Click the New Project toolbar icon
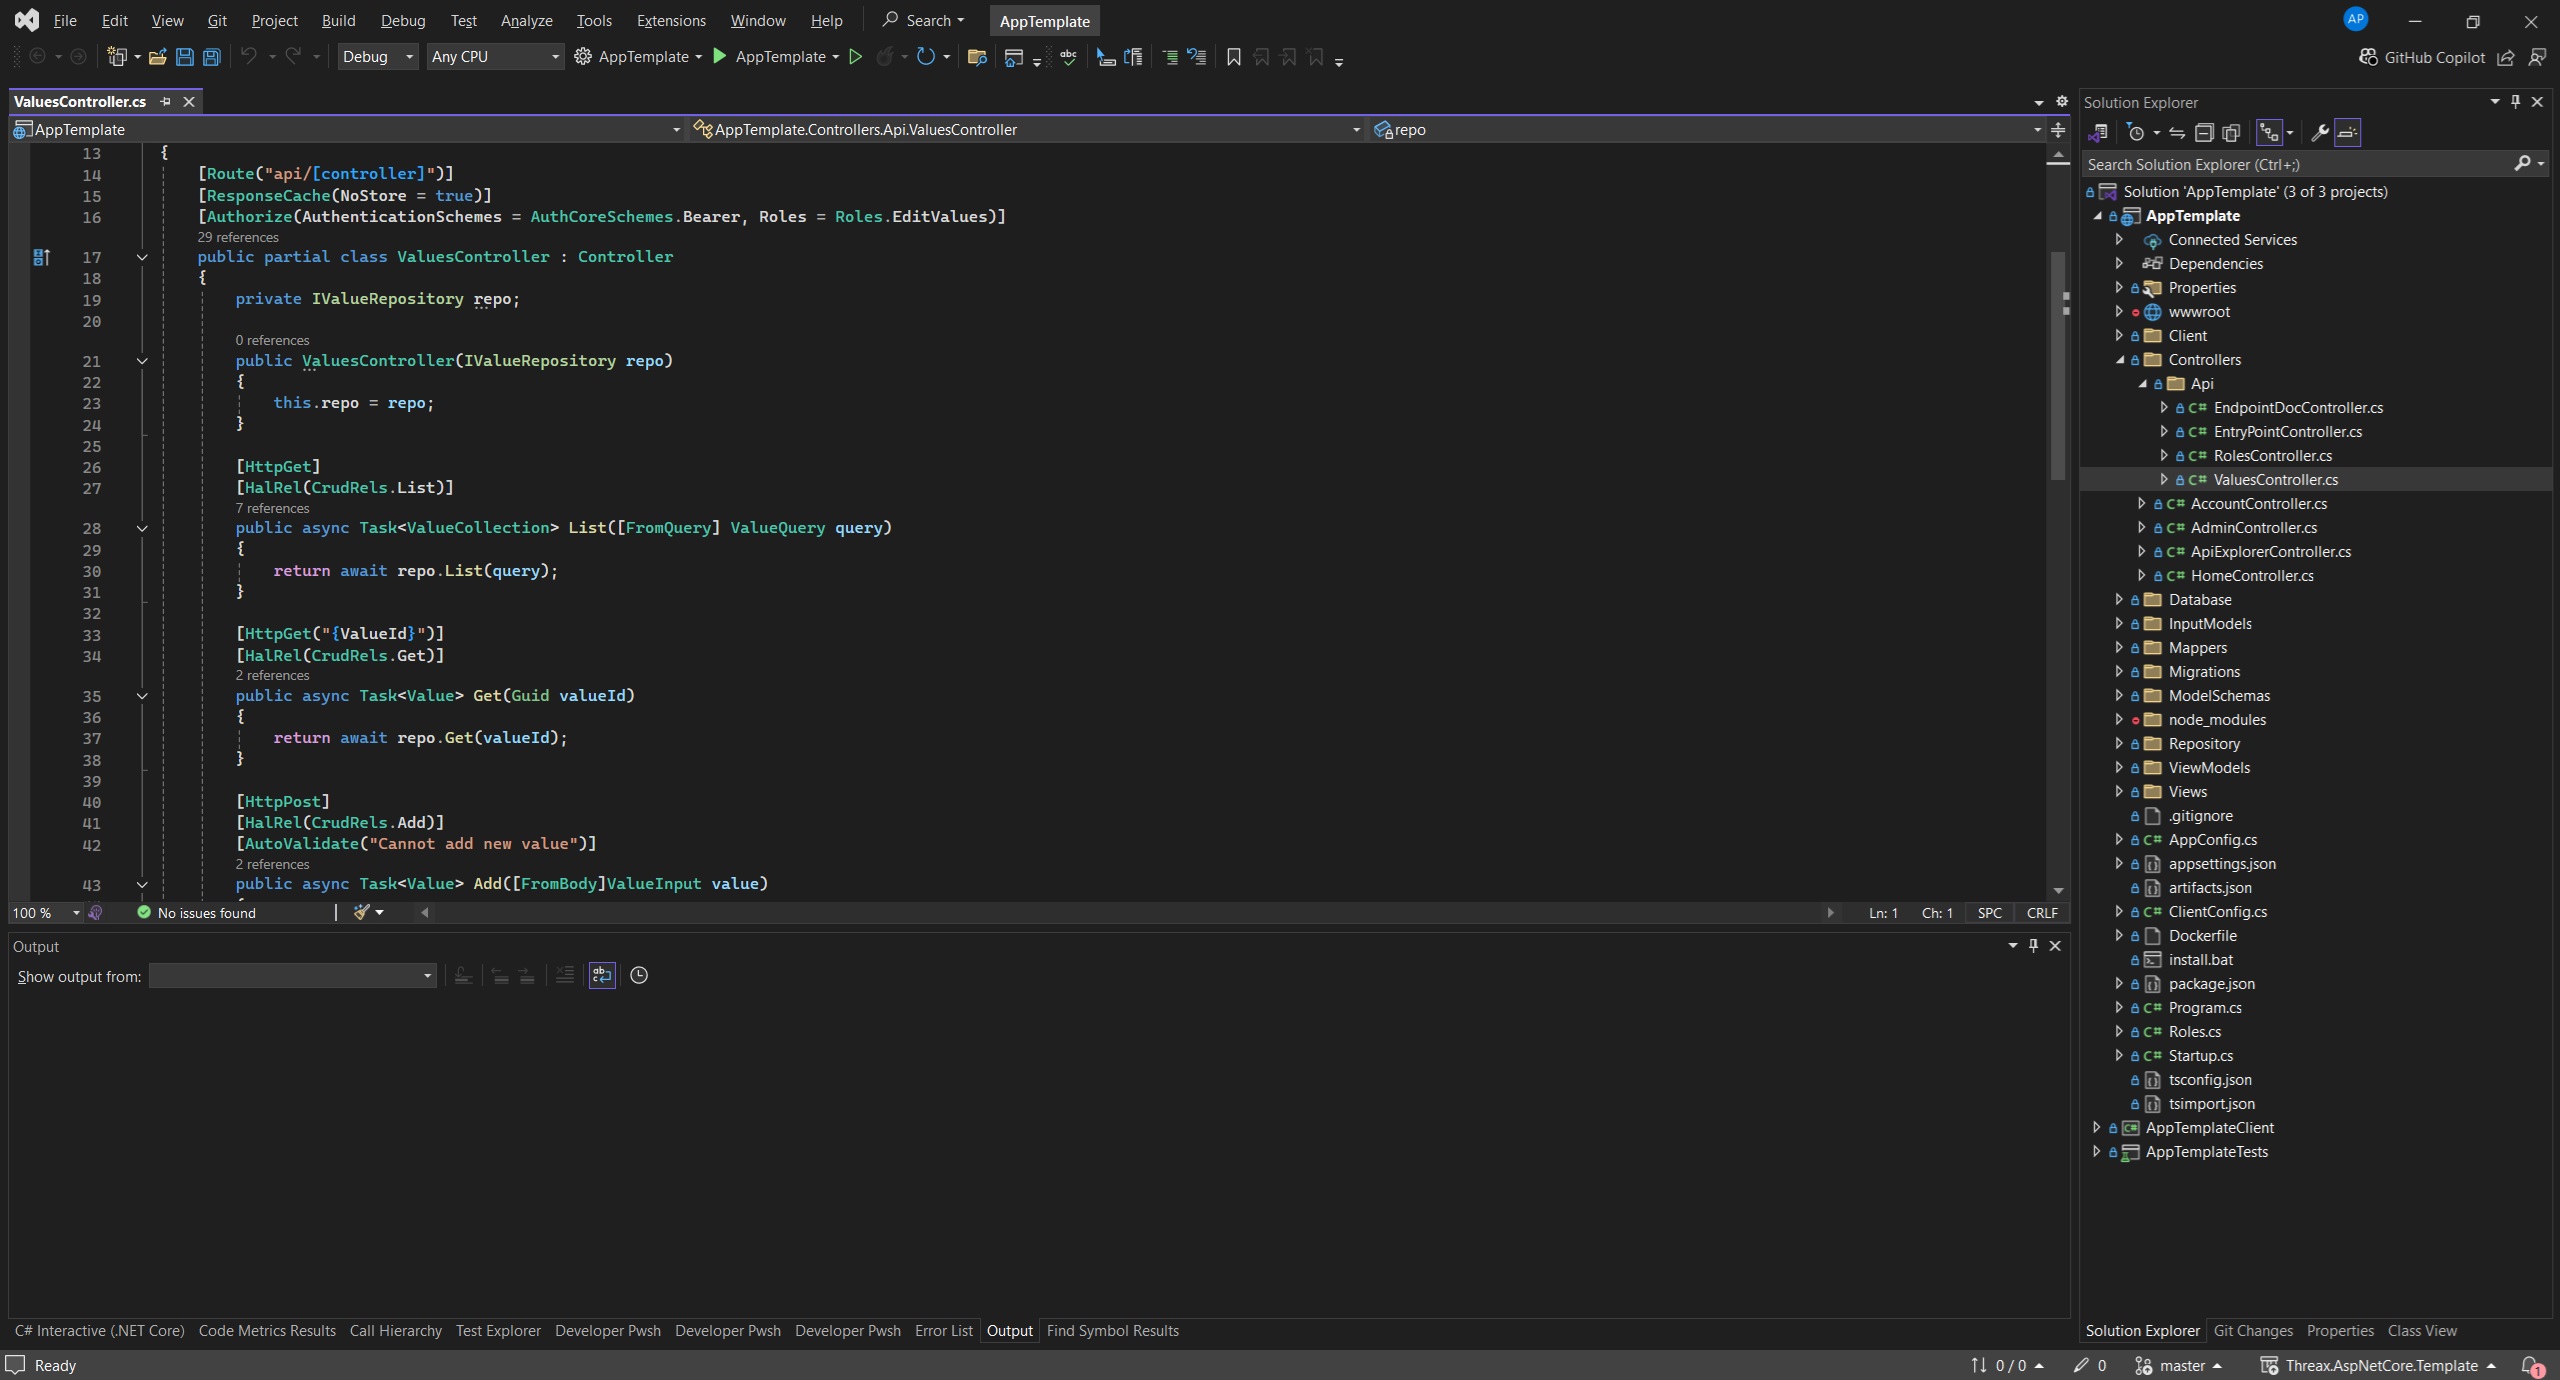This screenshot has width=2560, height=1380. [117, 57]
